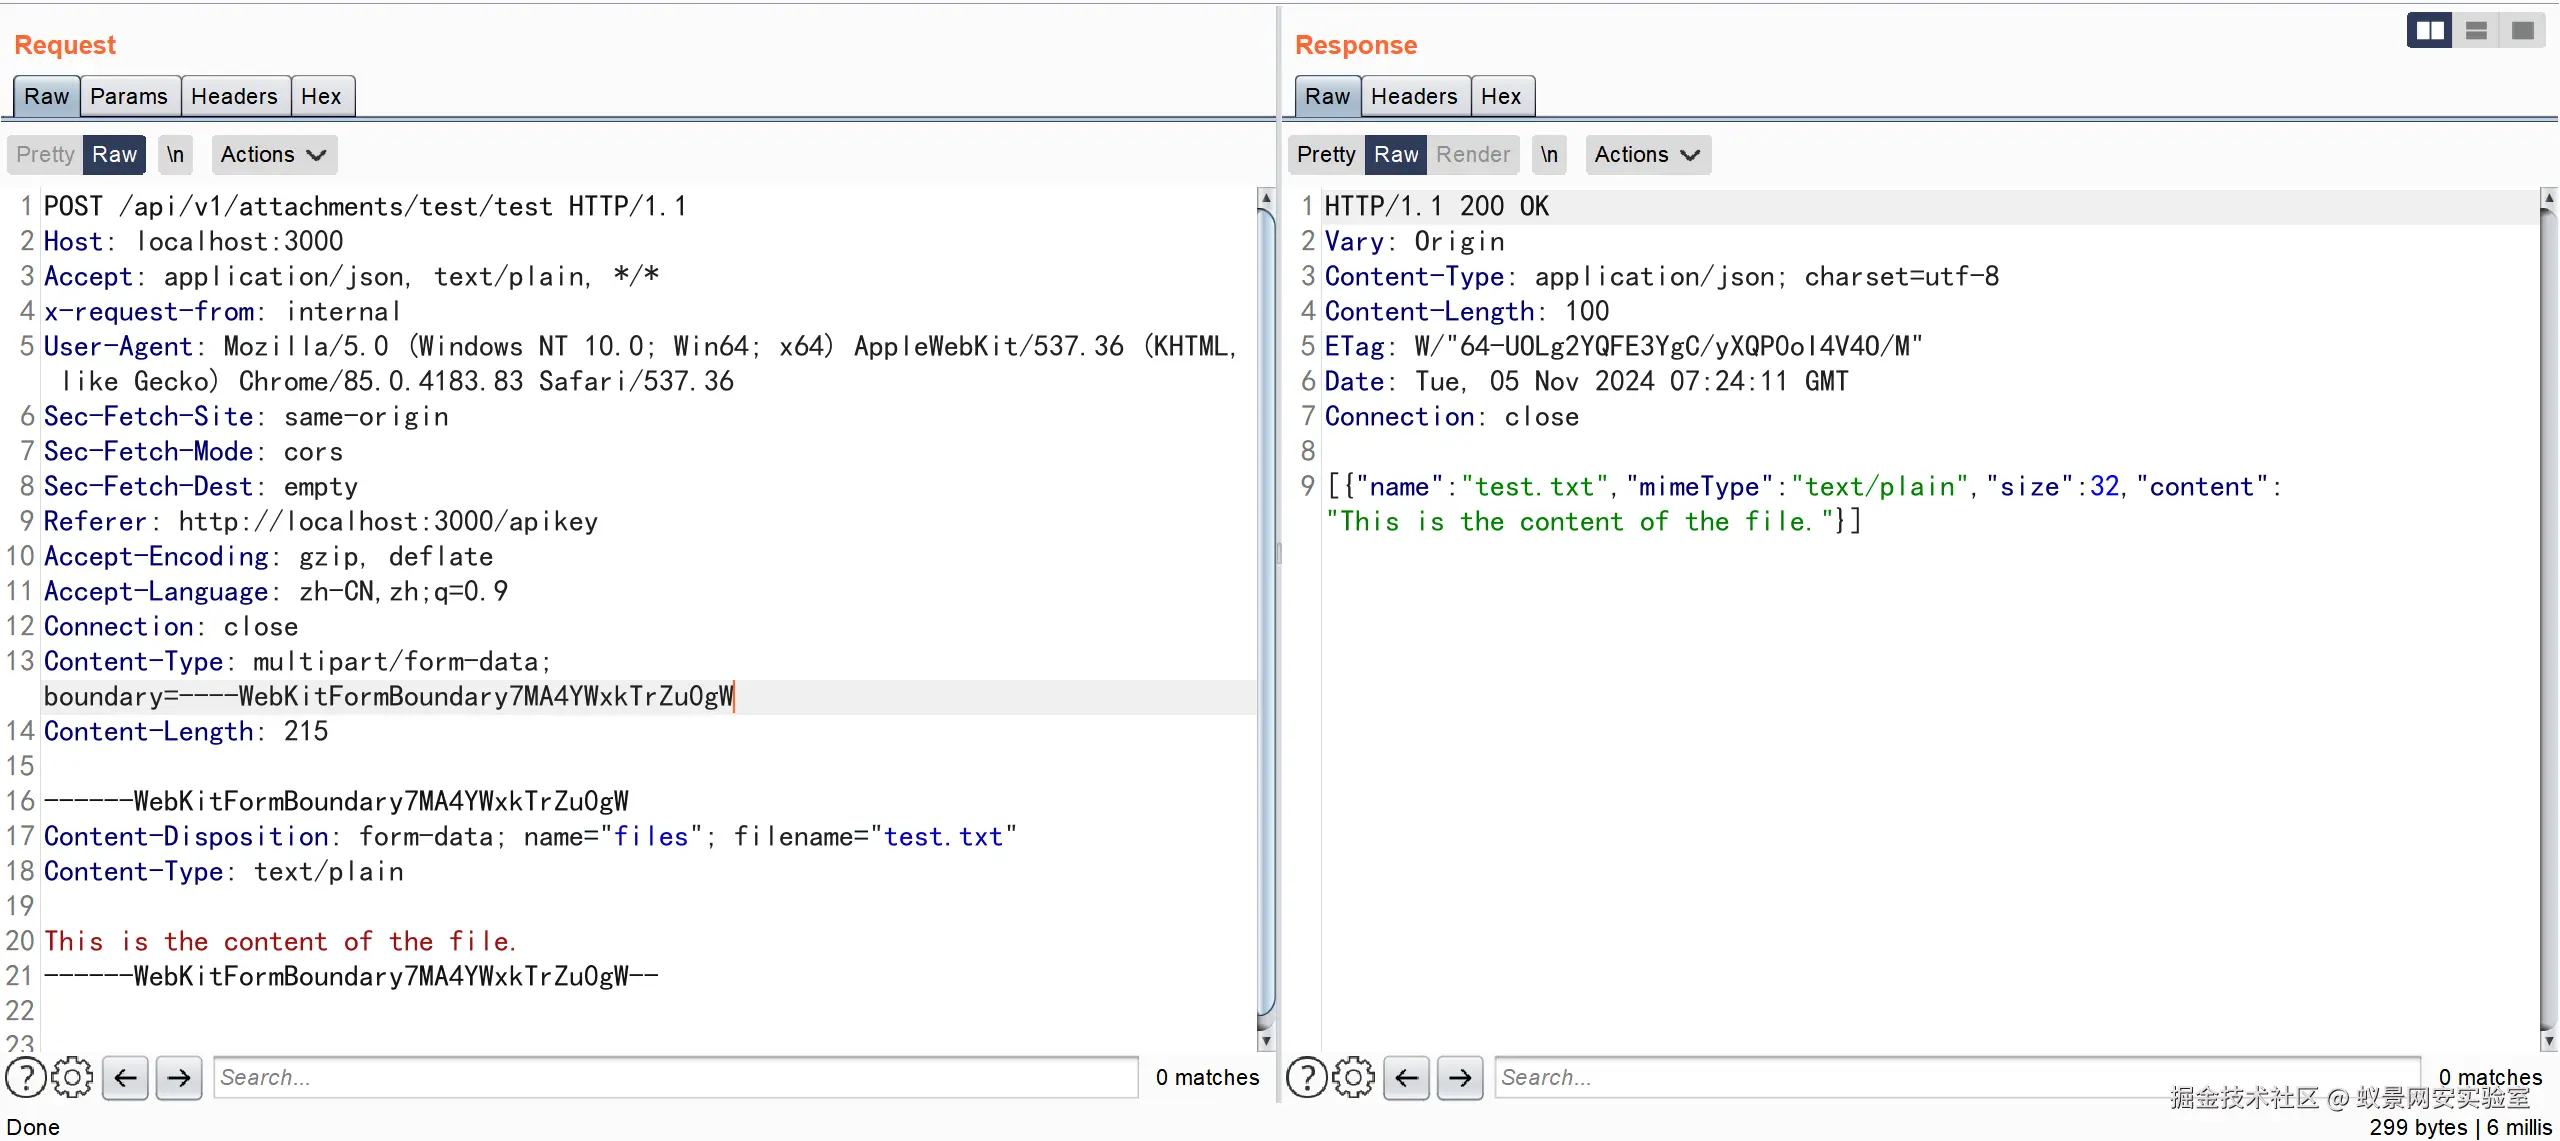This screenshot has height=1141, width=2560.
Task: Click the response panel help question-mark icon
Action: tap(1306, 1077)
